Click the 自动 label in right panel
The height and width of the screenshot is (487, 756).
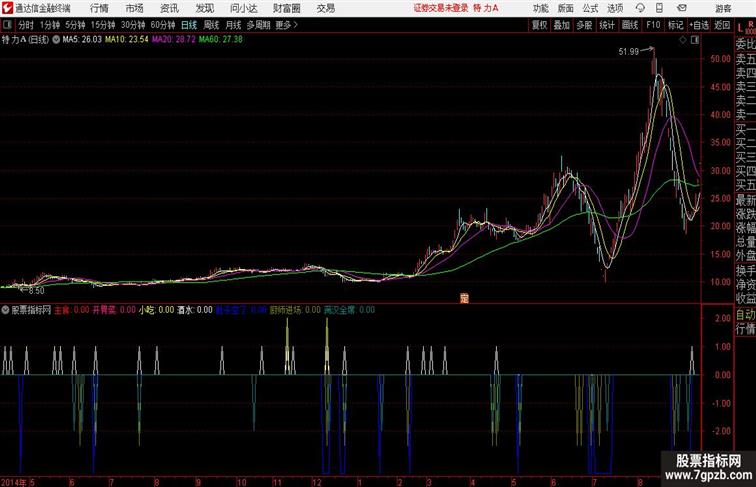745,315
